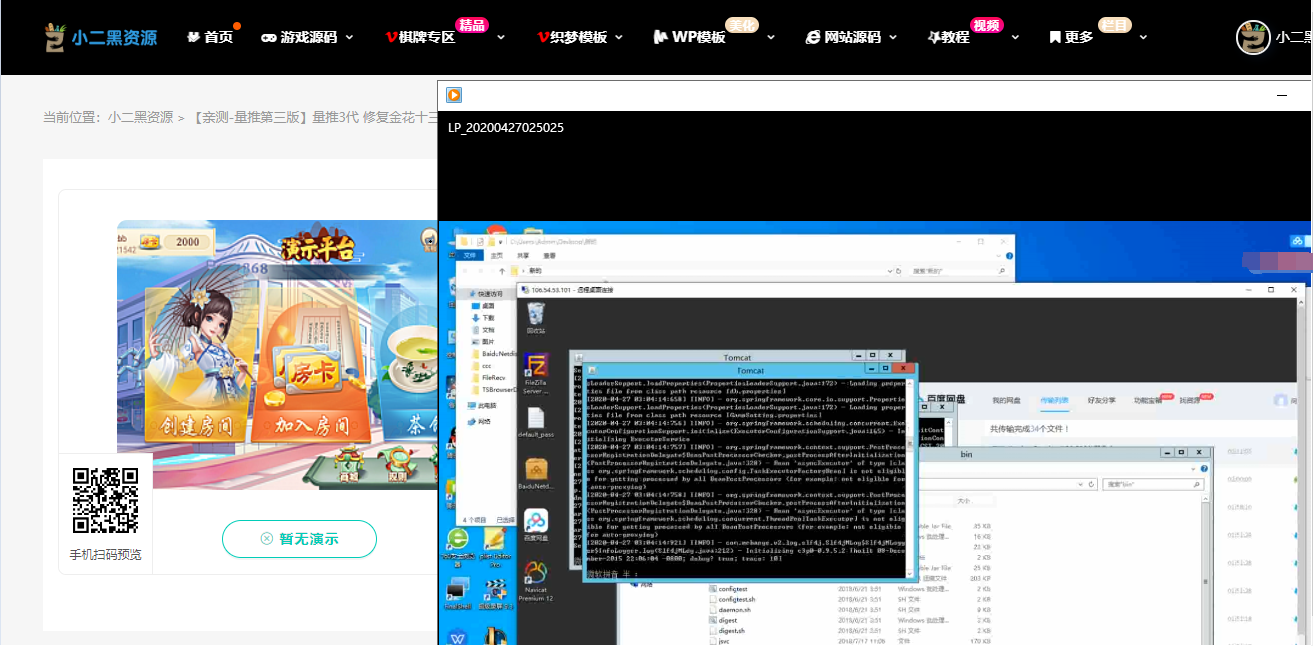Image resolution: width=1313 pixels, height=646 pixels.
Task: Click the LP_20200427025025 video title
Action: pos(506,128)
